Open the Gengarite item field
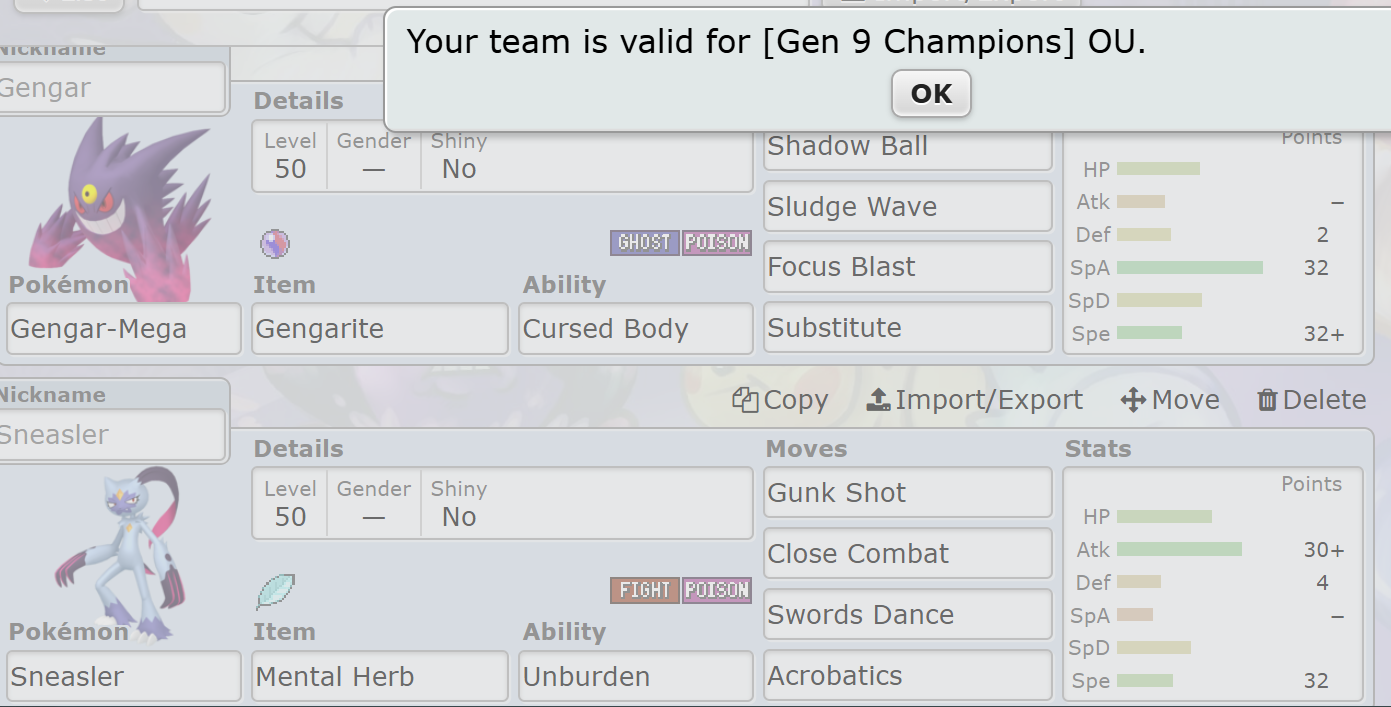The width and height of the screenshot is (1391, 707). (379, 329)
